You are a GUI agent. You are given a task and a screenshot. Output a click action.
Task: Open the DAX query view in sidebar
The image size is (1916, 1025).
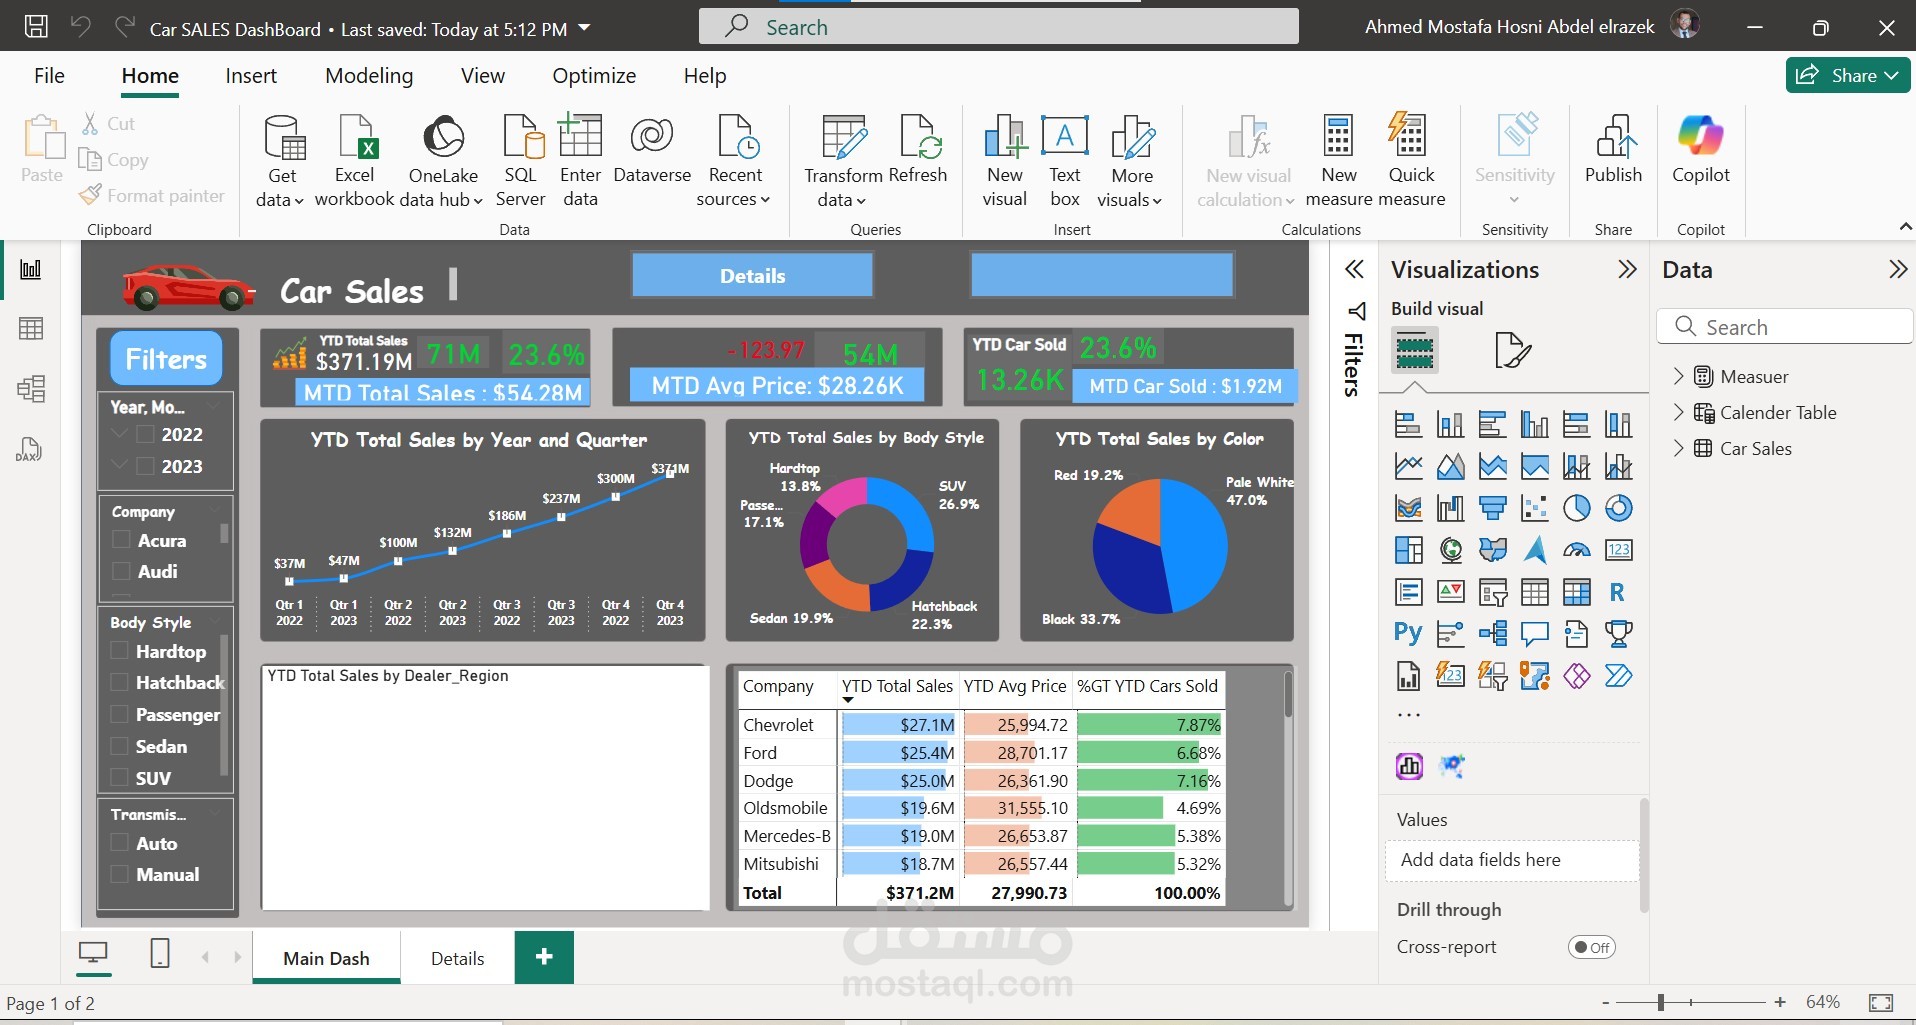(x=30, y=449)
